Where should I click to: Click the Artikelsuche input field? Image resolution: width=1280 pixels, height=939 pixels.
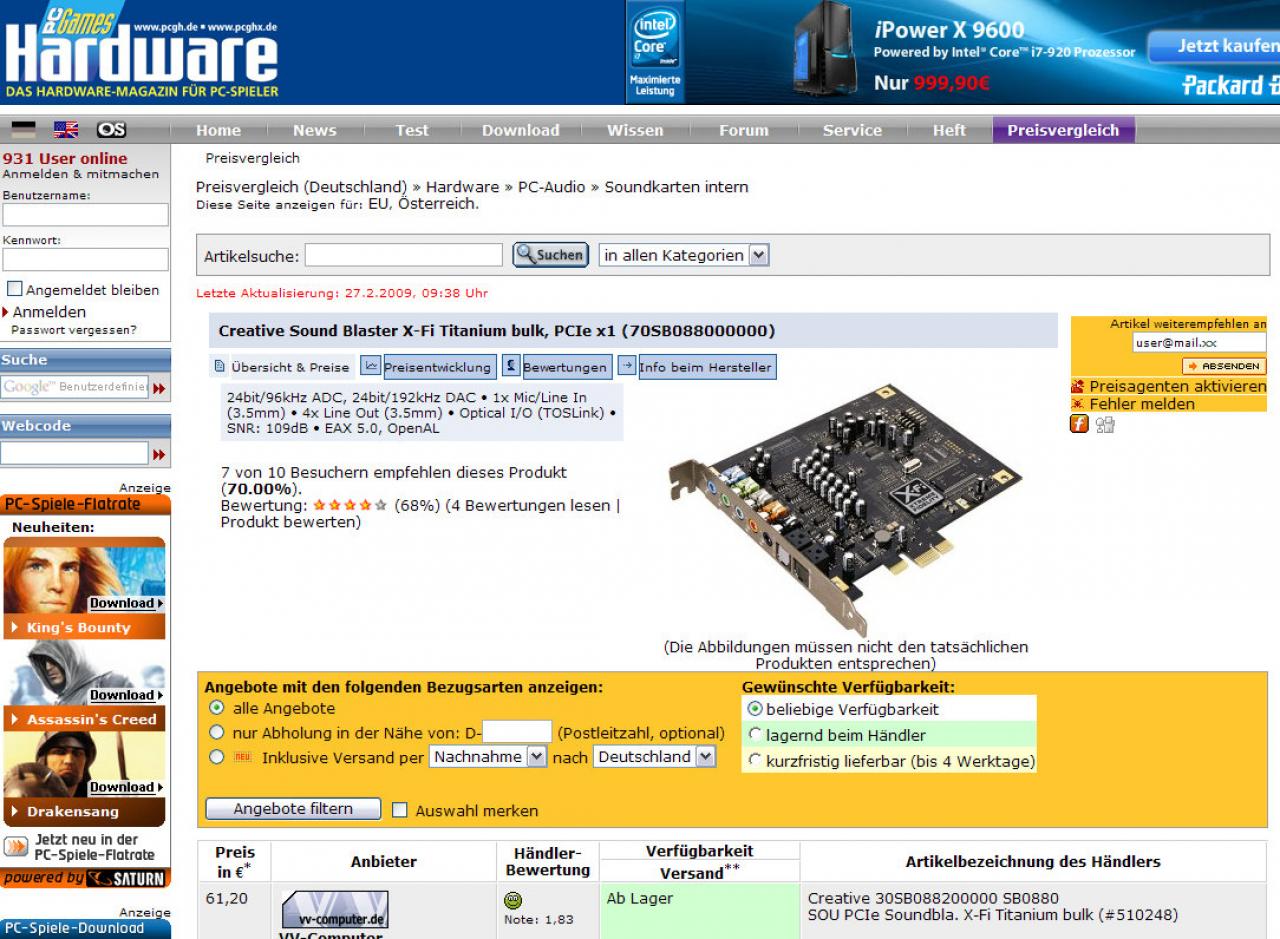[x=404, y=255]
